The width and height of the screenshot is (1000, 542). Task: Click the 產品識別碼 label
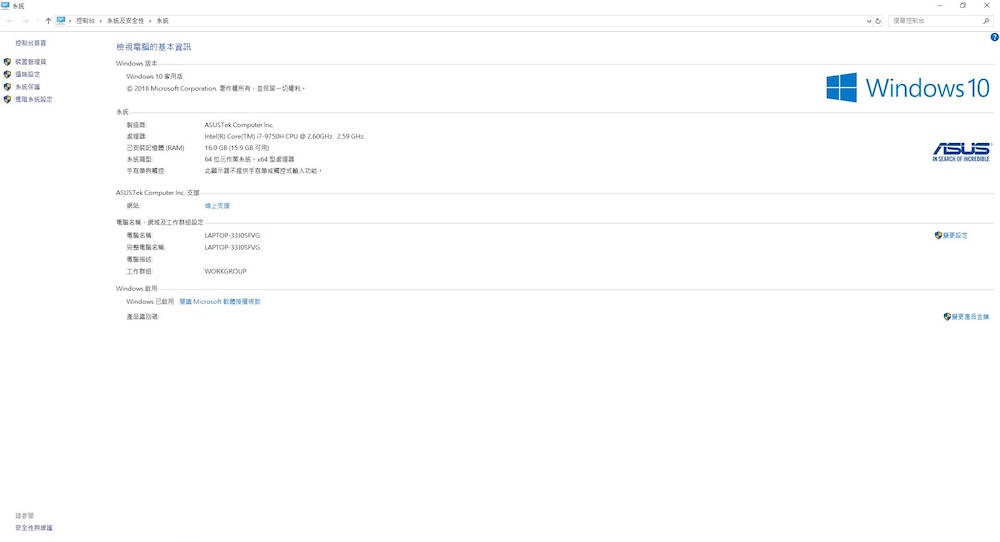tap(142, 317)
